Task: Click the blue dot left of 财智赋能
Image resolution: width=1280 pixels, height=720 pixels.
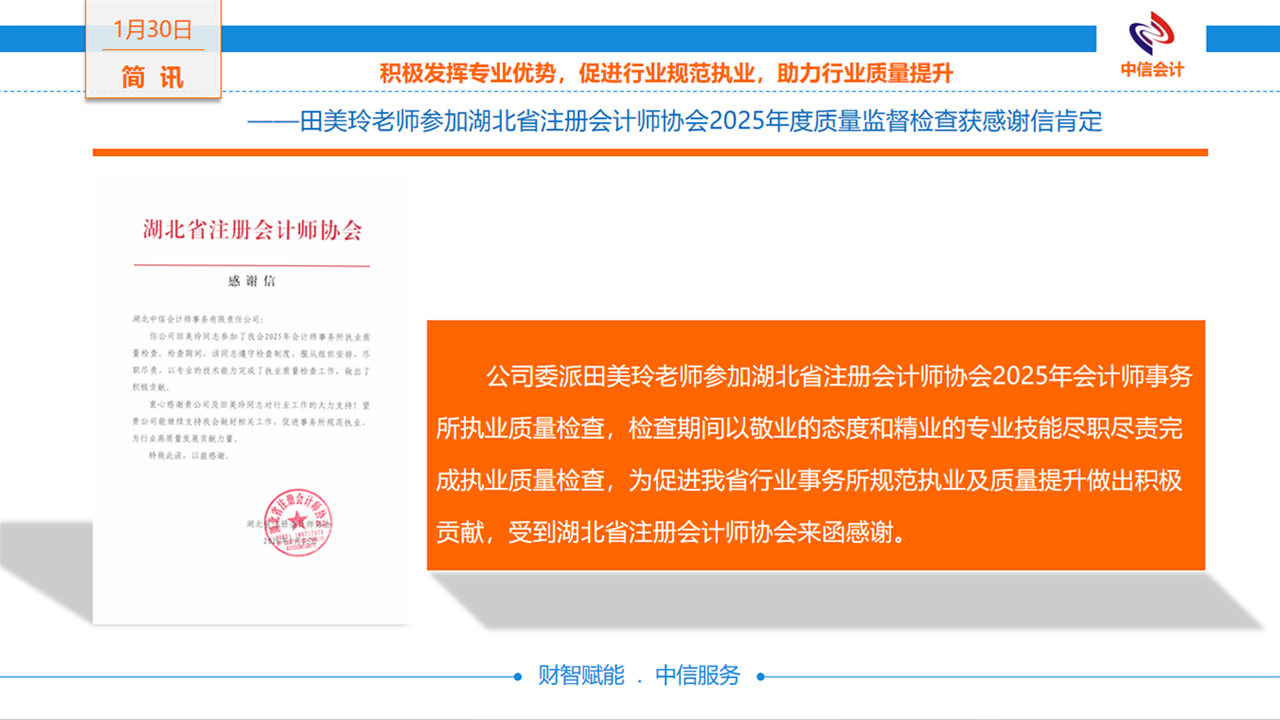Action: pos(517,676)
